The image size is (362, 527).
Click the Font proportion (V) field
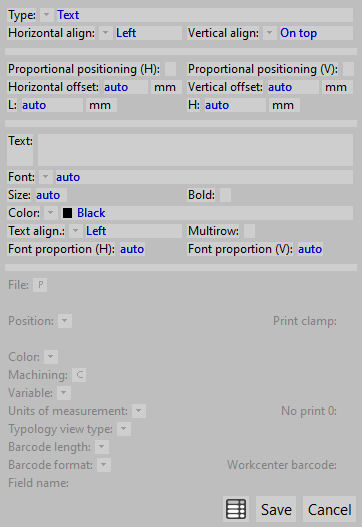pyautogui.click(x=310, y=249)
